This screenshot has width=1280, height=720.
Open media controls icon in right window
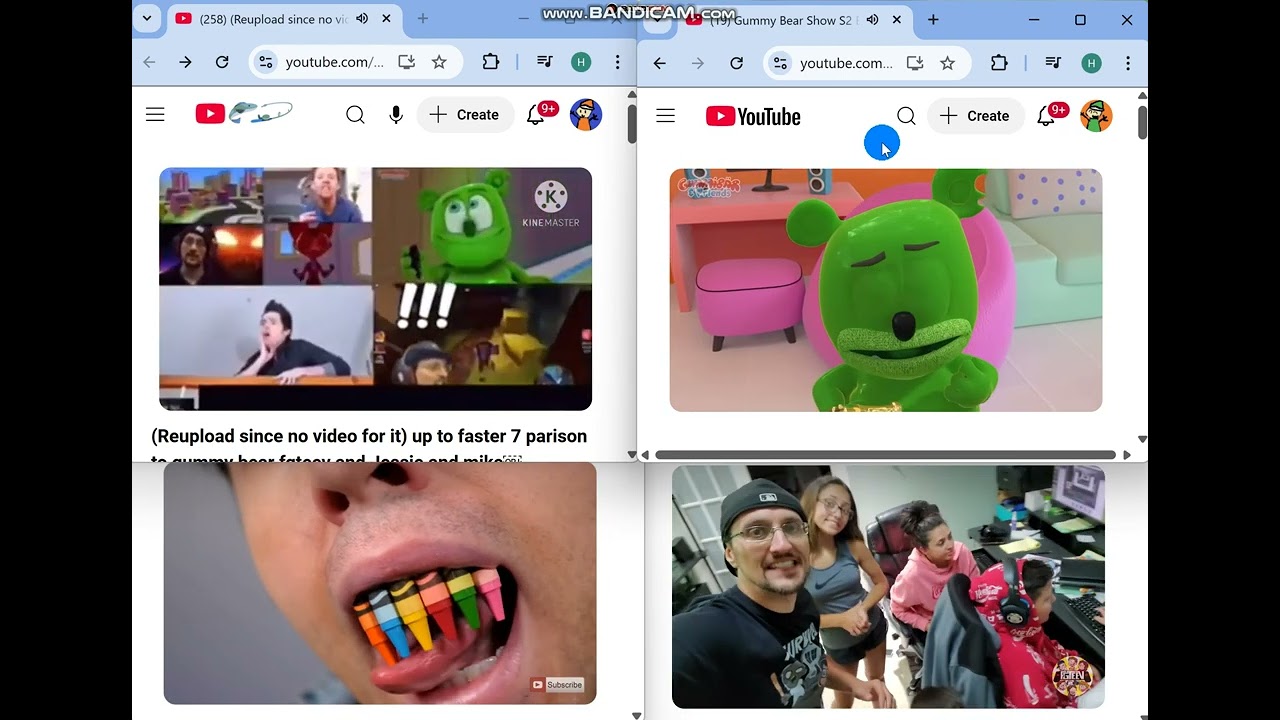pyautogui.click(x=1053, y=63)
